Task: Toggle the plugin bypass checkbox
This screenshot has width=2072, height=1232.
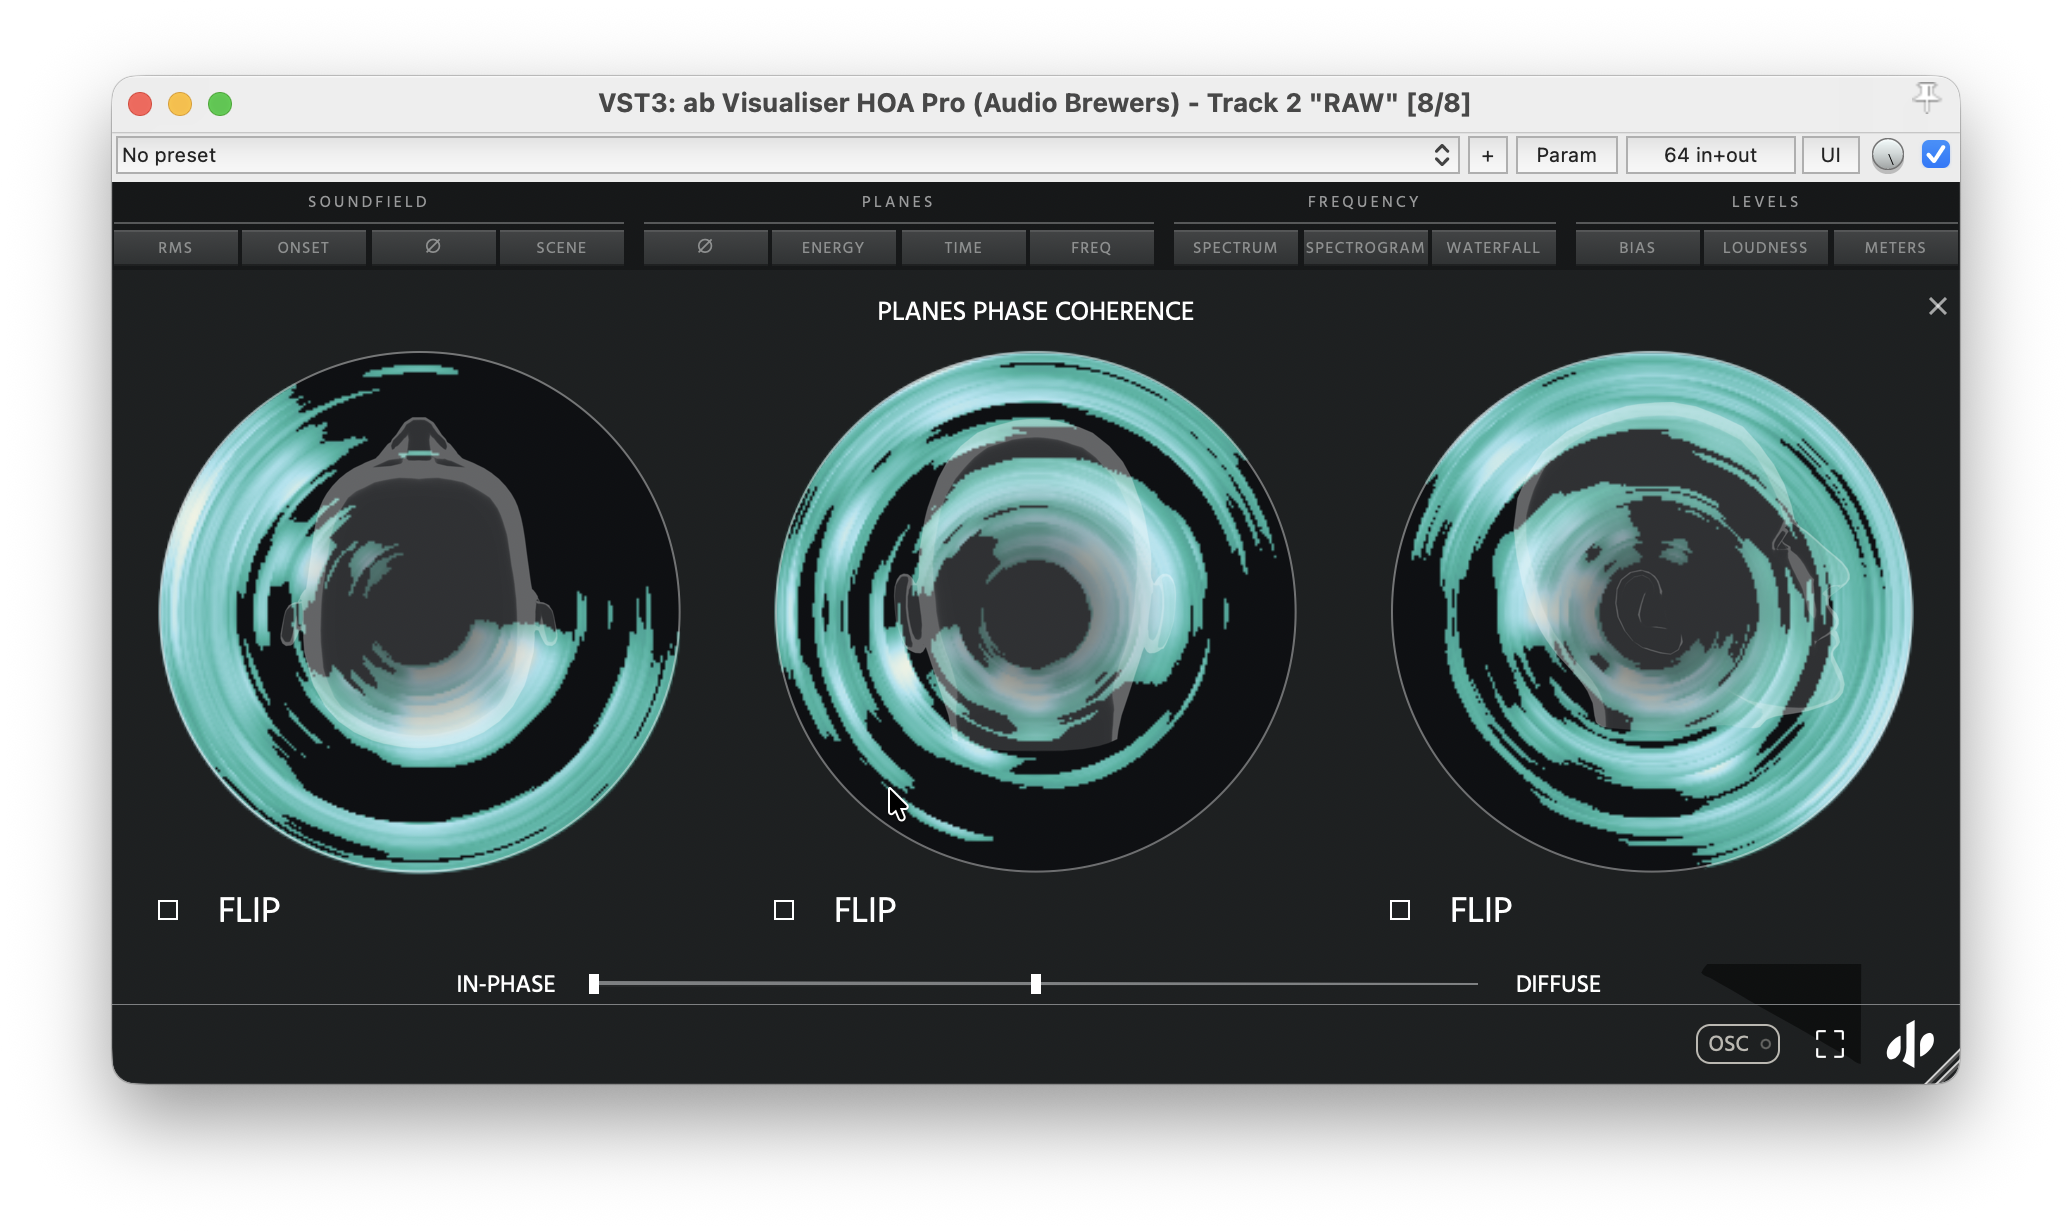Action: pos(1936,155)
